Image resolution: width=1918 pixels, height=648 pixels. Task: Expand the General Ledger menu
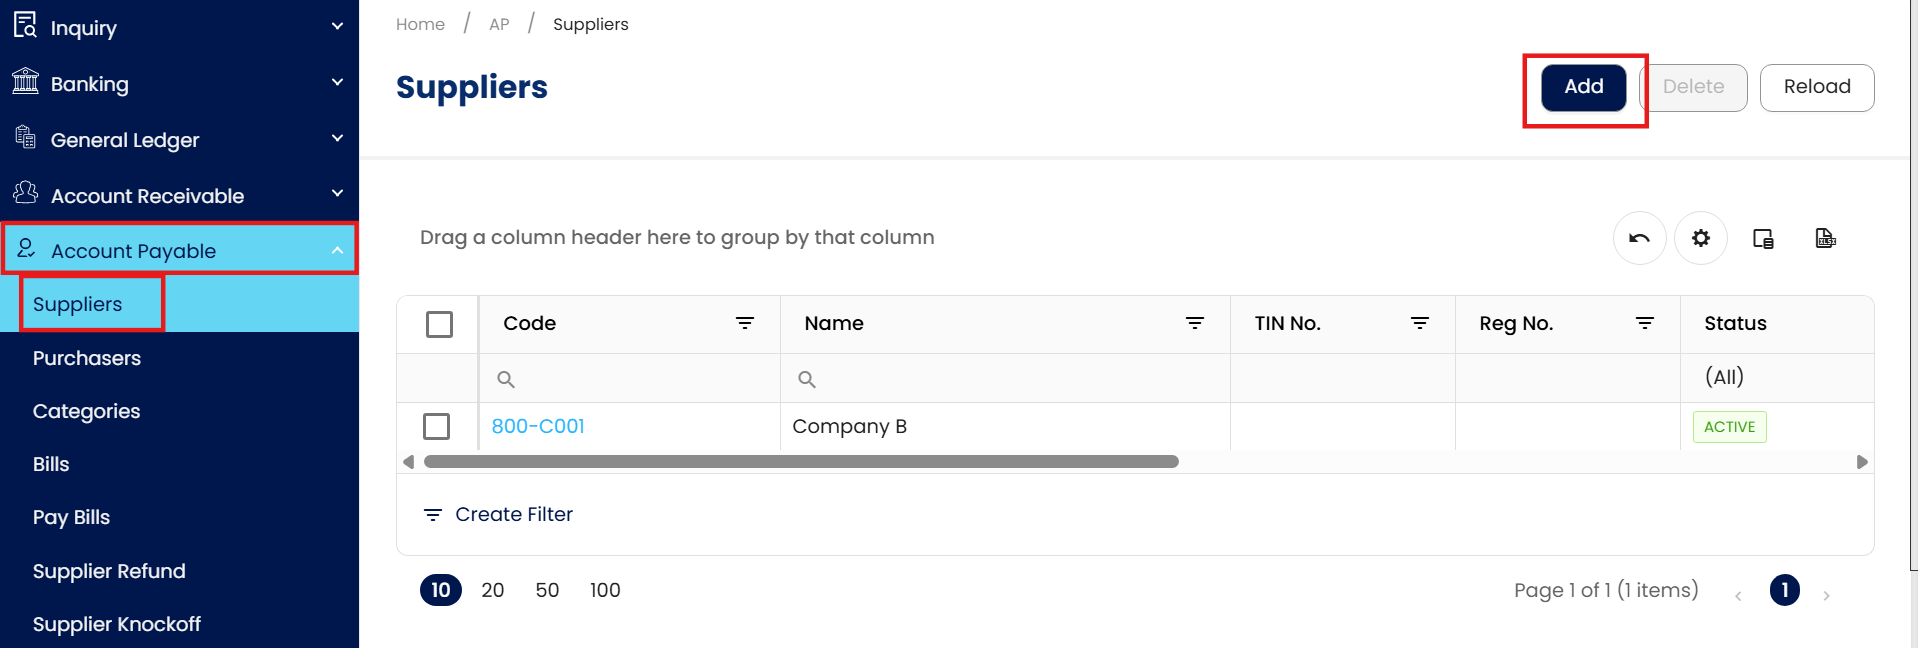[x=178, y=139]
